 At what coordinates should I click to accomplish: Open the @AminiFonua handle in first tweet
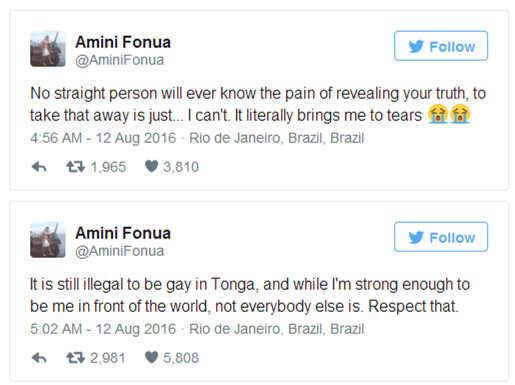[120, 60]
